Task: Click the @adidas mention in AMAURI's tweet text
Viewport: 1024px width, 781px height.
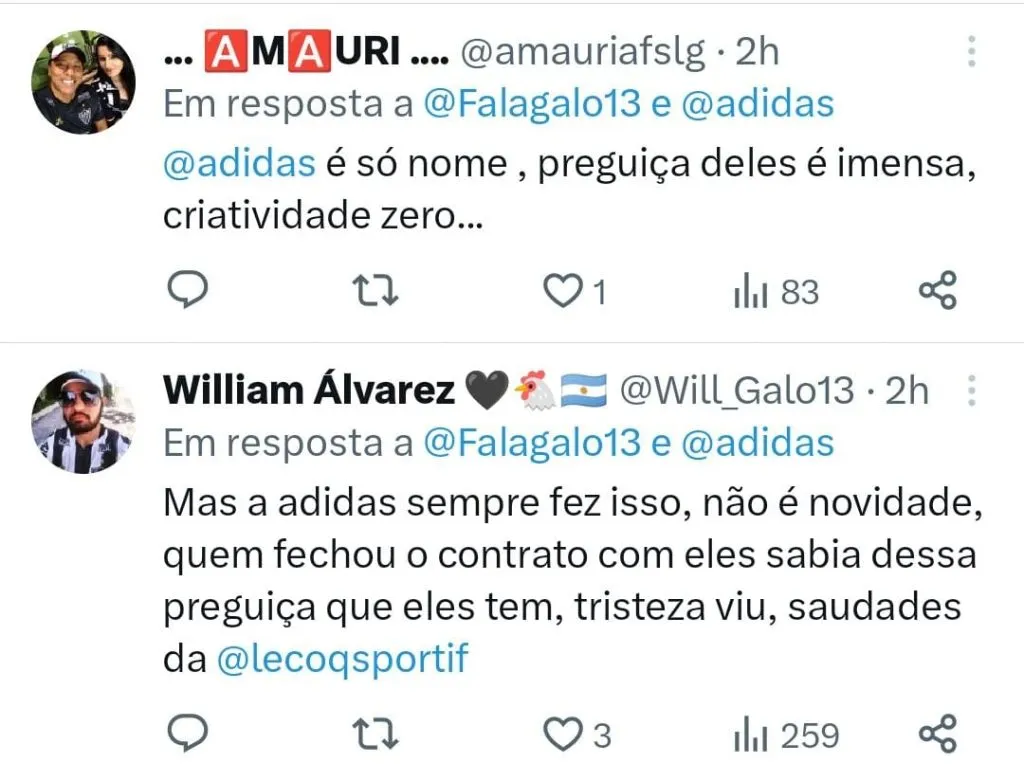Action: tap(239, 163)
